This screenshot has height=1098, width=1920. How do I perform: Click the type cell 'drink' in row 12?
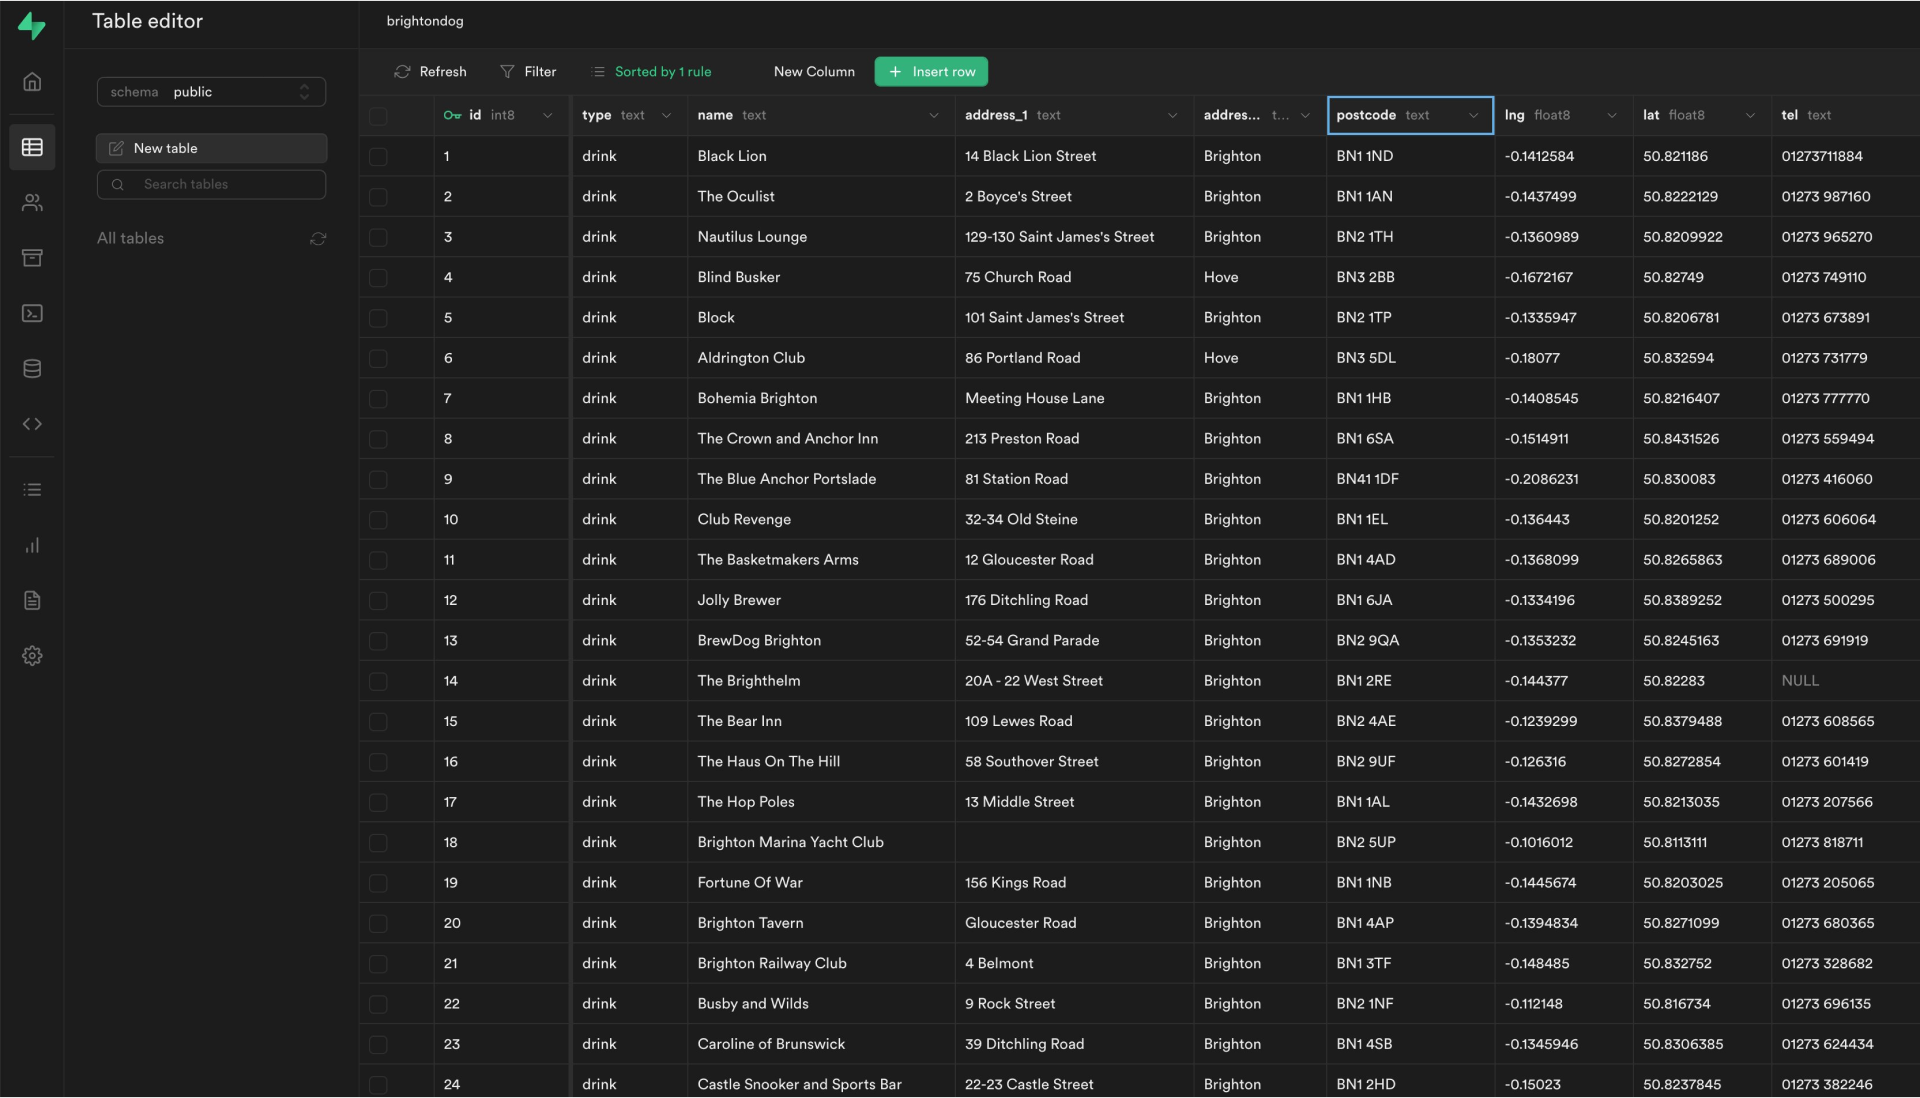629,600
